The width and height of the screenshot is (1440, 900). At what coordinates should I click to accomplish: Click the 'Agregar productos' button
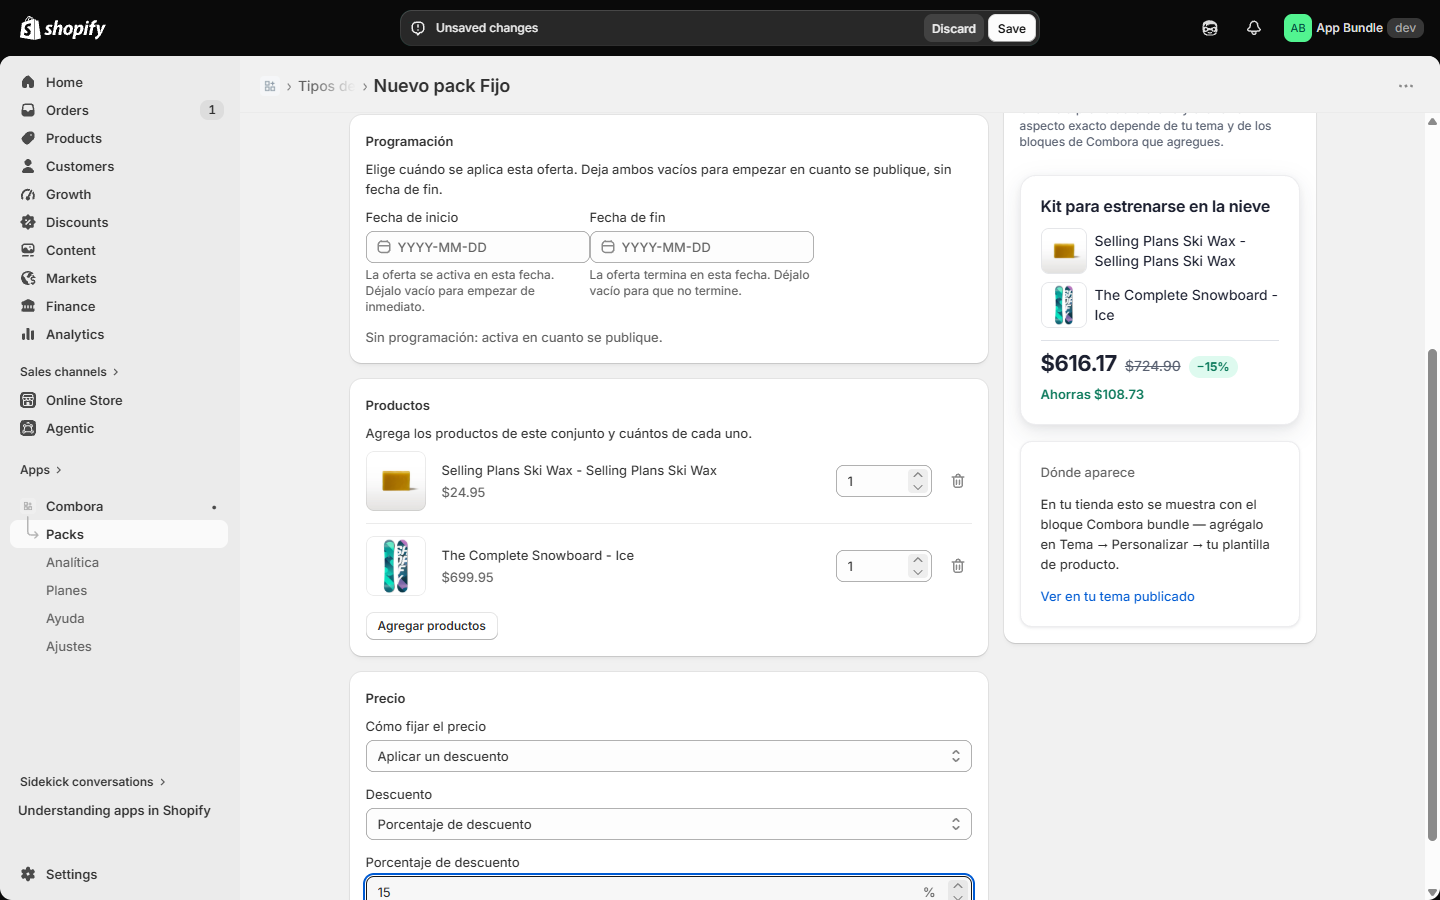point(432,626)
